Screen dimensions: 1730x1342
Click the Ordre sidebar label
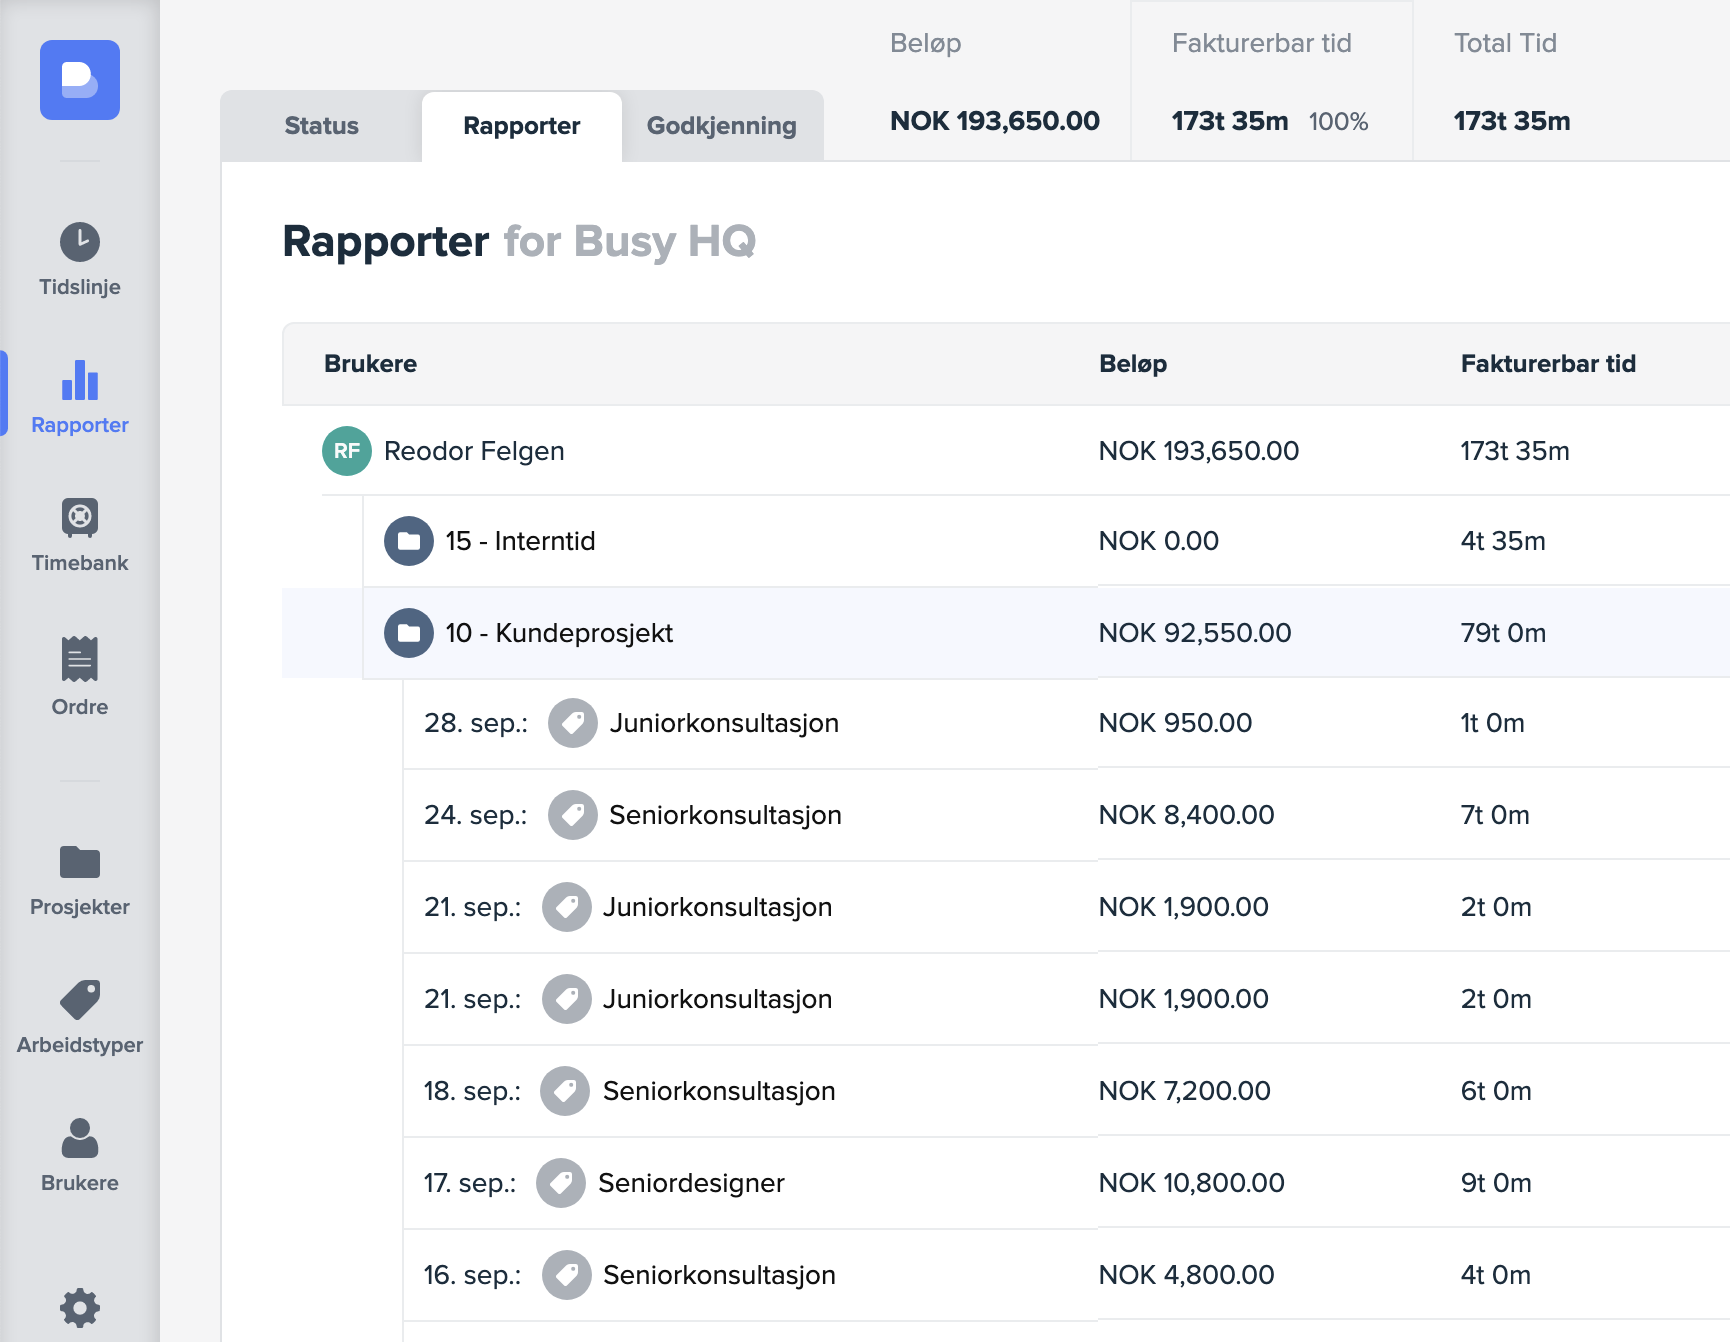(80, 707)
